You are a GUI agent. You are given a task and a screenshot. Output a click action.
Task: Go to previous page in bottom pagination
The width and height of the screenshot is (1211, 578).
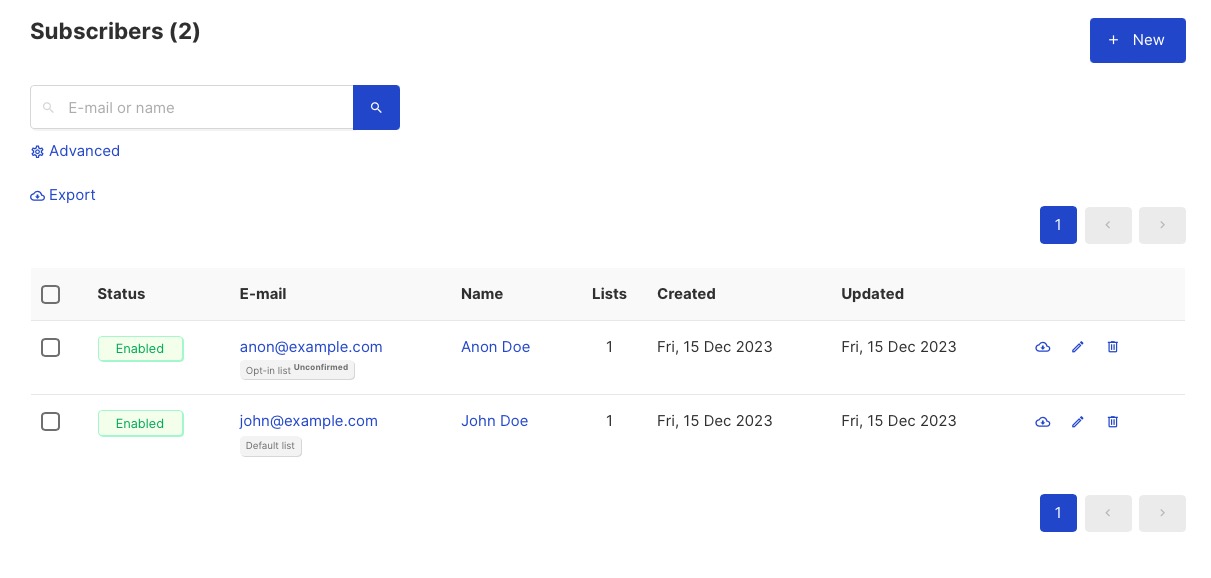pos(1108,513)
